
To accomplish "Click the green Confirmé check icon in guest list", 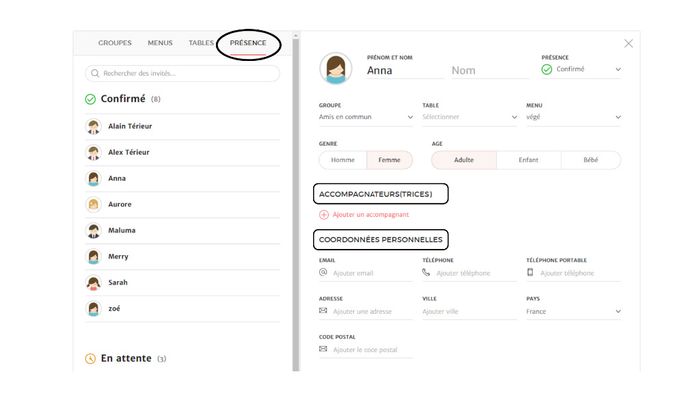I will pyautogui.click(x=90, y=99).
